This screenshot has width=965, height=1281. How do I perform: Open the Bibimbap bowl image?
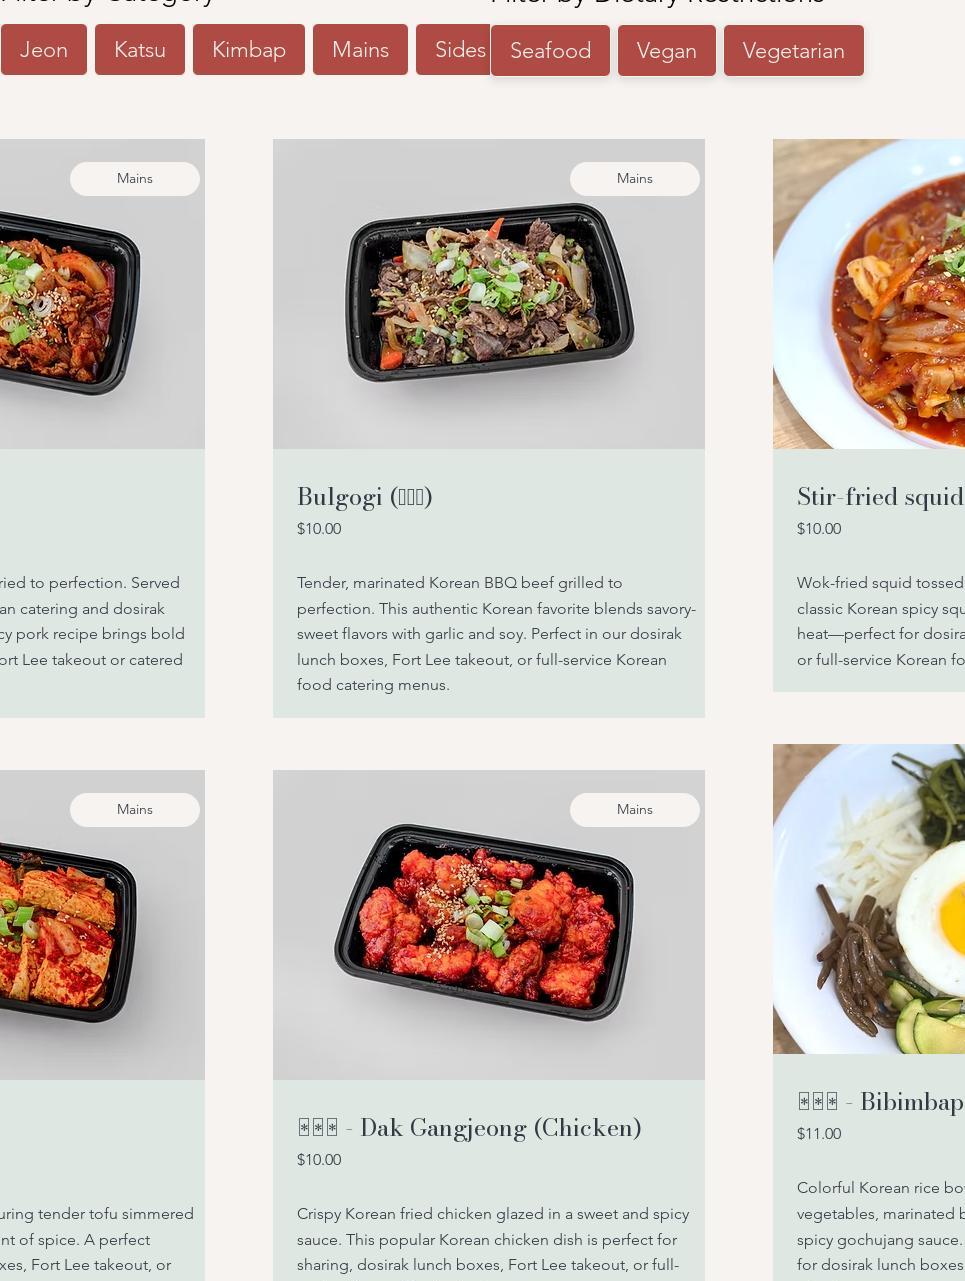869,899
